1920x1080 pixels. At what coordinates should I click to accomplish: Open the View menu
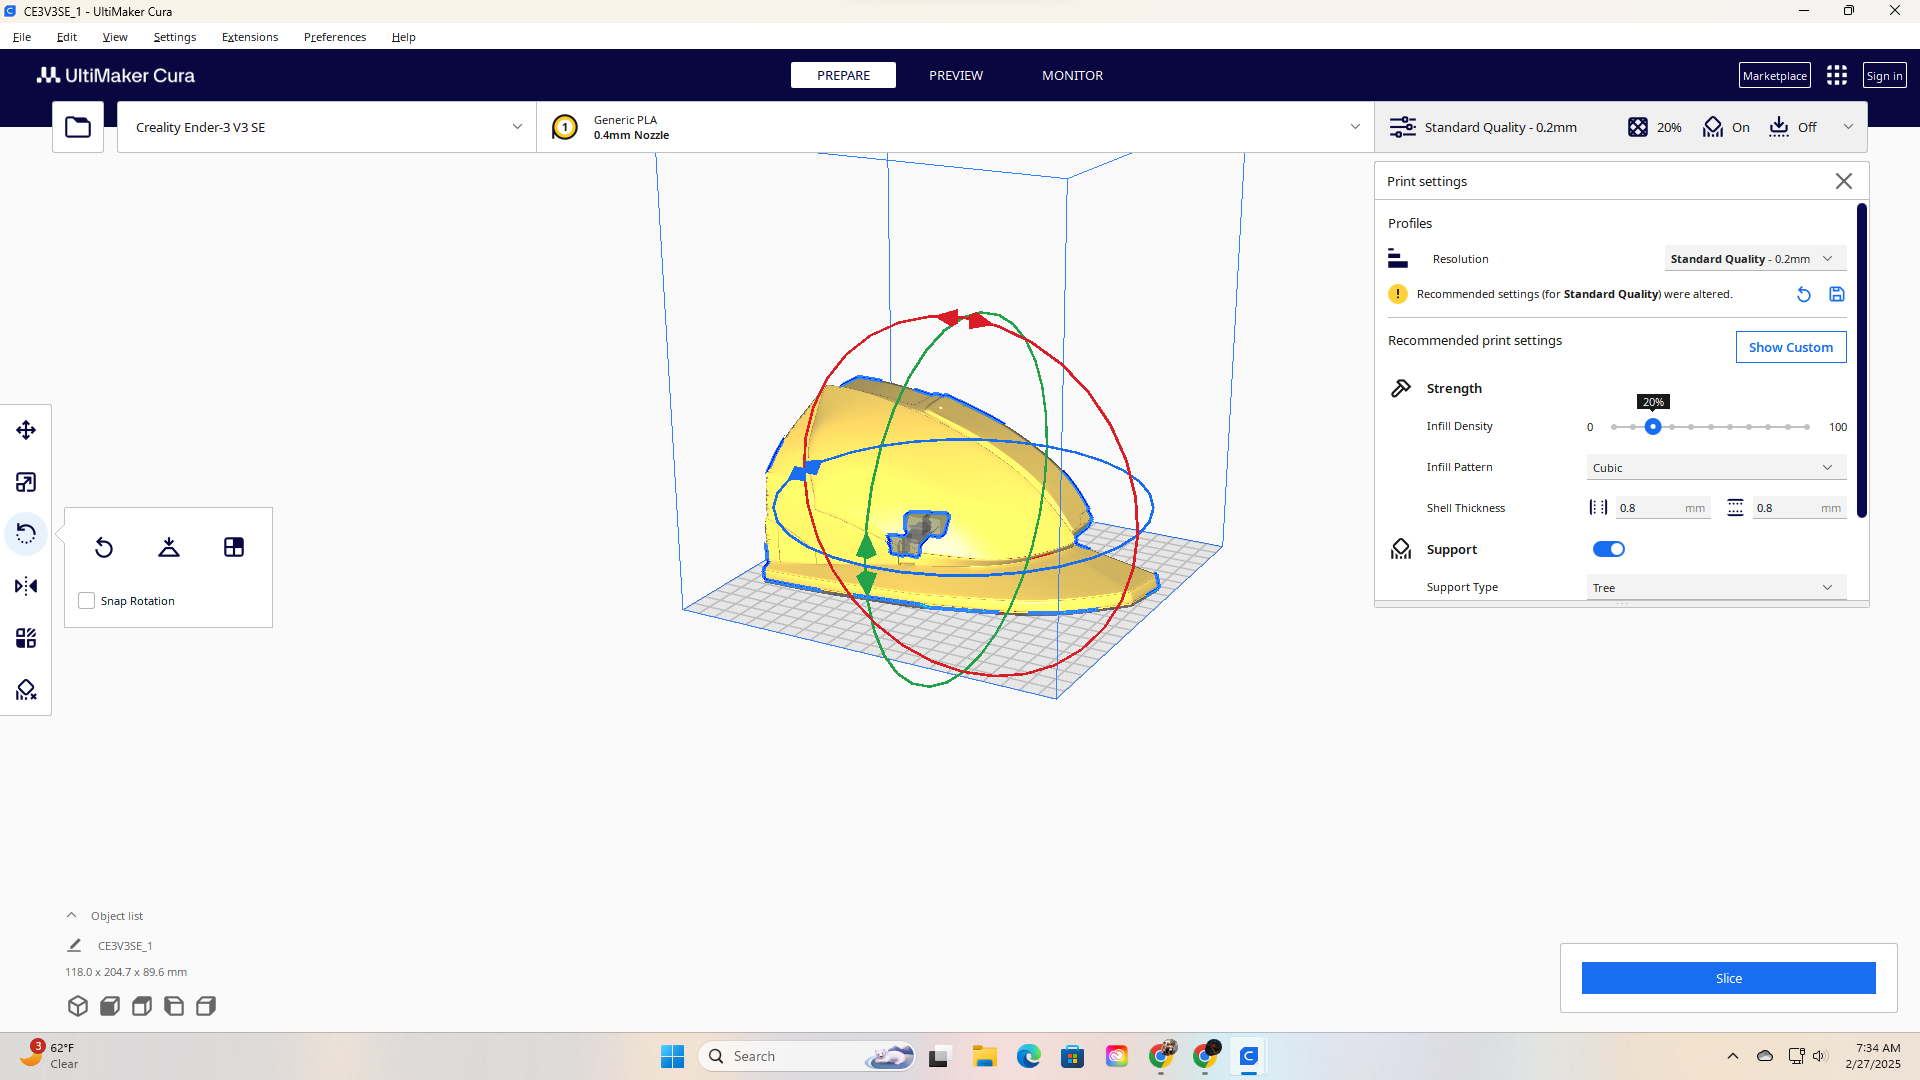click(115, 37)
